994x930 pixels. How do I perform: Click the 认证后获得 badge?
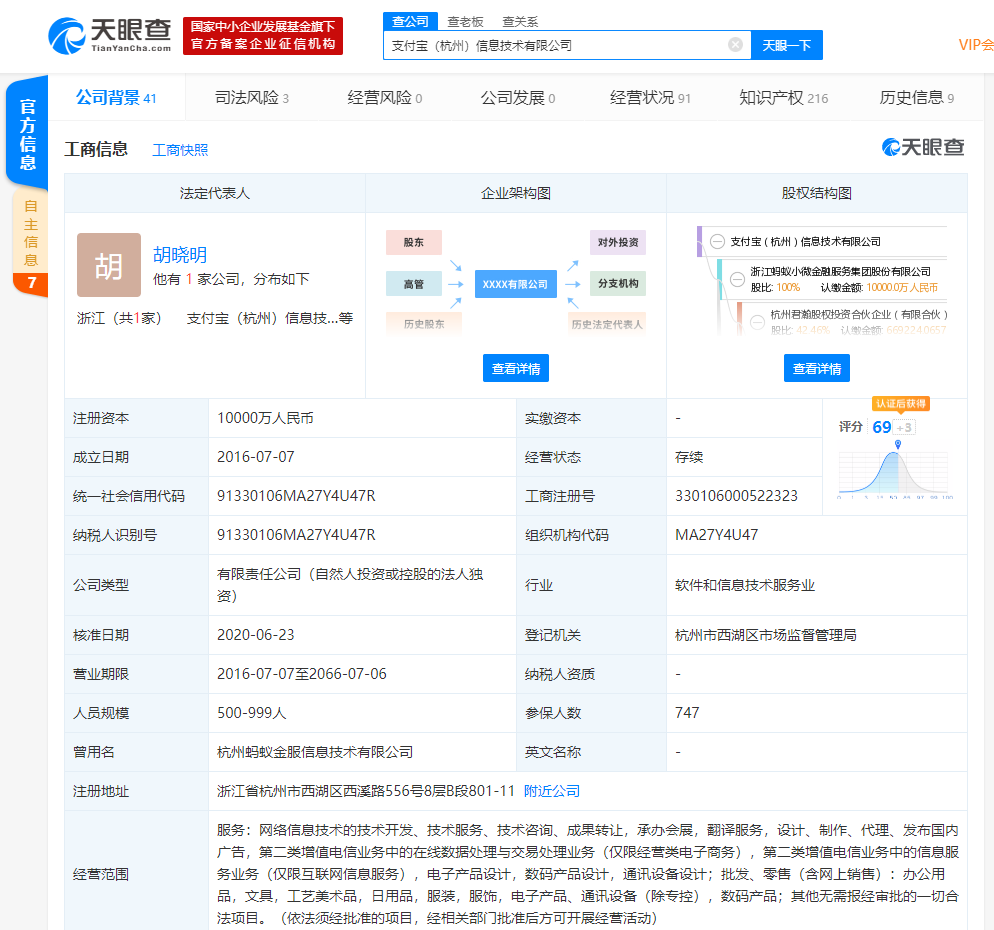901,404
